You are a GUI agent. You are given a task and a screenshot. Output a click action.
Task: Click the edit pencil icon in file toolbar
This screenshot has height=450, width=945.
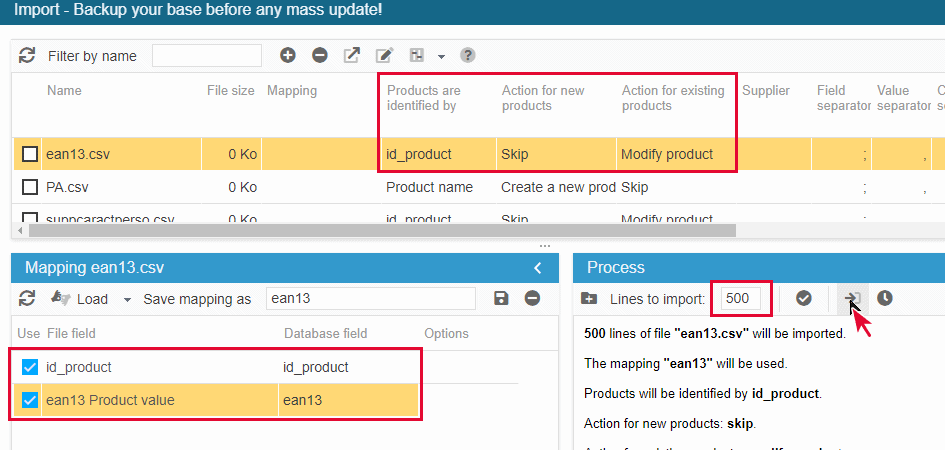pyautogui.click(x=384, y=56)
